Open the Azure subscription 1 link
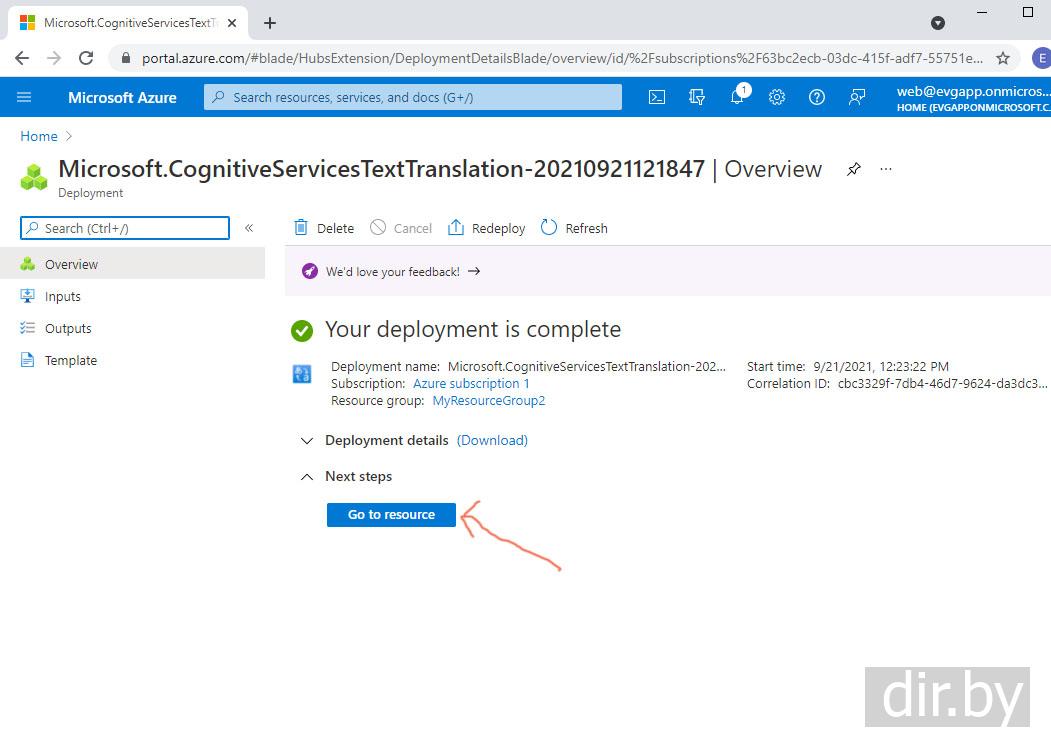1051x741 pixels. coord(471,383)
